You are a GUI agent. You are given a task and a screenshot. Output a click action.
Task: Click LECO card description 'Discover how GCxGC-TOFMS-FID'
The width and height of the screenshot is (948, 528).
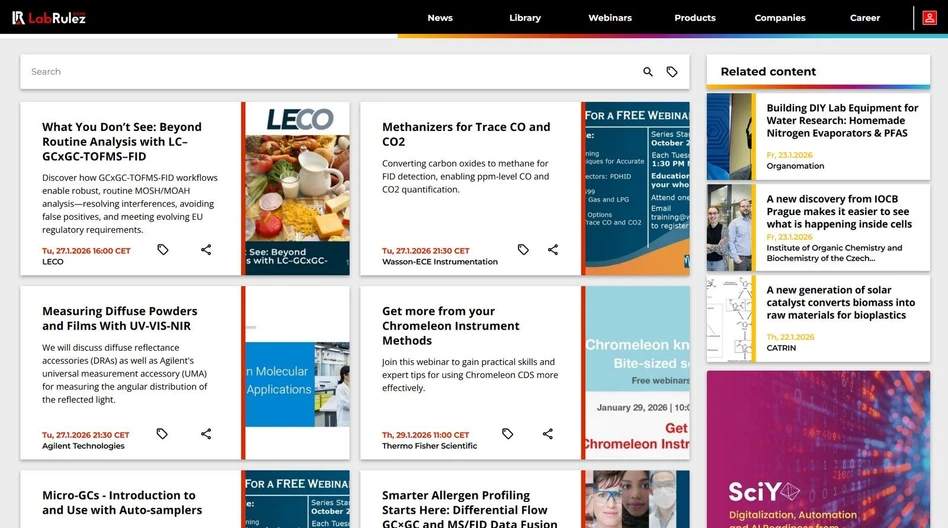pyautogui.click(x=129, y=204)
